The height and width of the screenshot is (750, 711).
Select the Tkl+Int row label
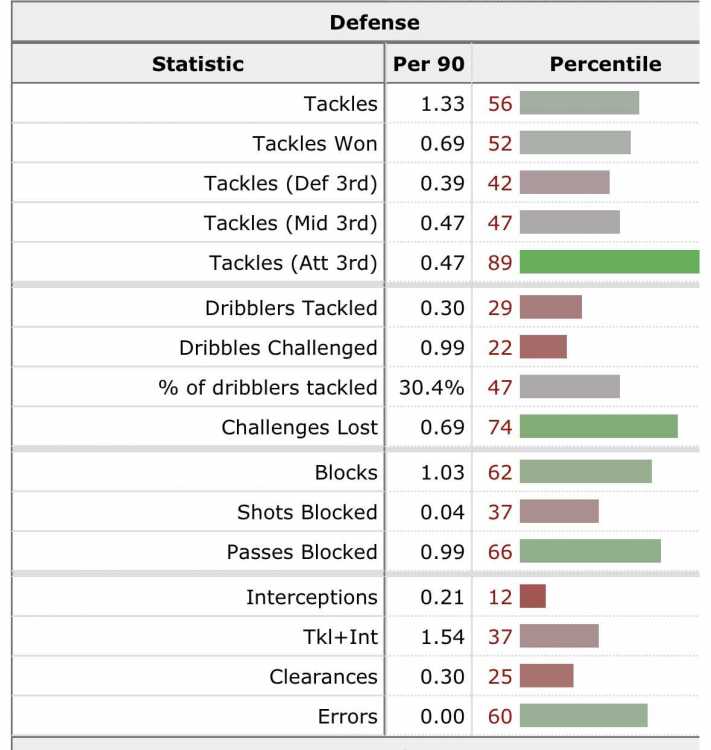[x=340, y=637]
